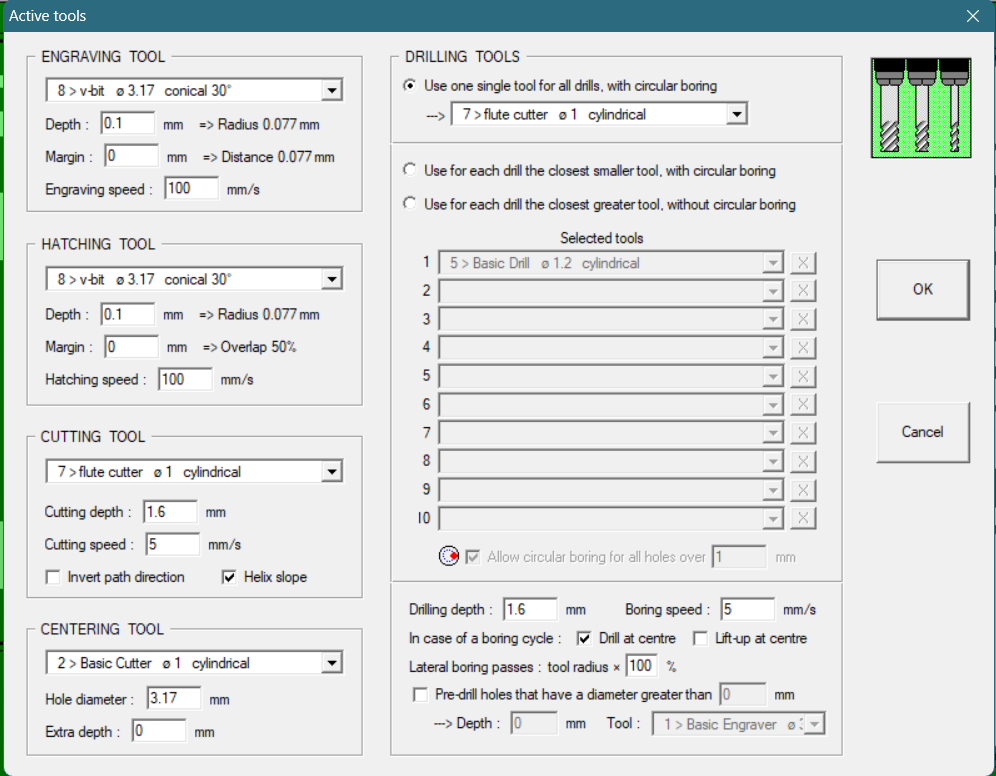Open selected tools row 6 dropdown
Screen dimensions: 996x776
[772, 405]
